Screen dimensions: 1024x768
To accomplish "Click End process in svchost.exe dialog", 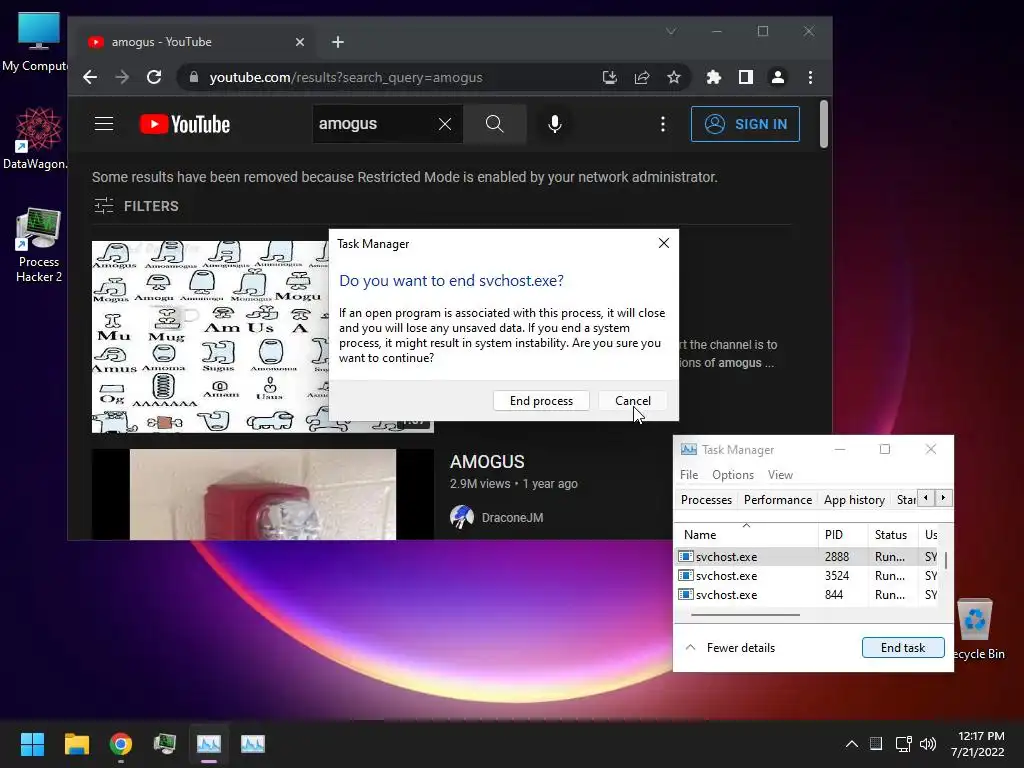I will click(541, 400).
